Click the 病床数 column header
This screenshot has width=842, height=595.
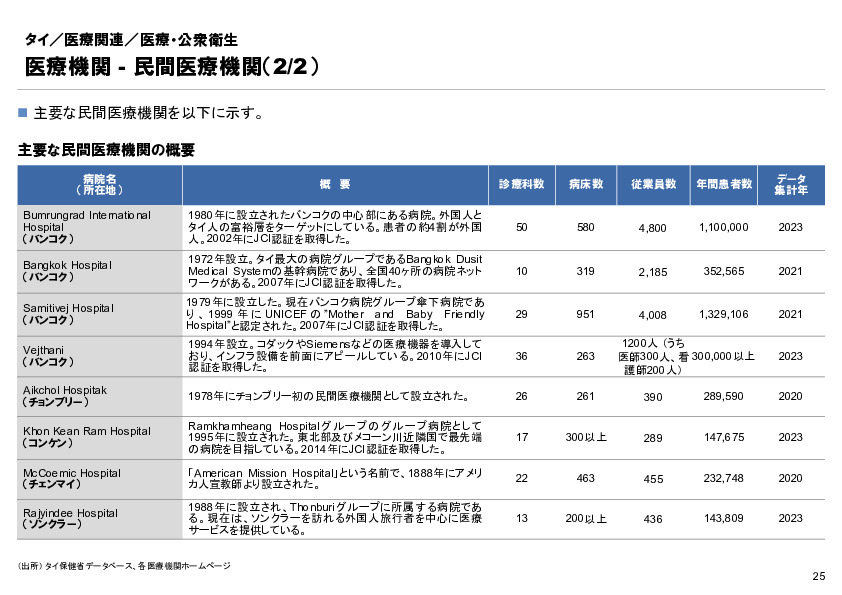[587, 184]
